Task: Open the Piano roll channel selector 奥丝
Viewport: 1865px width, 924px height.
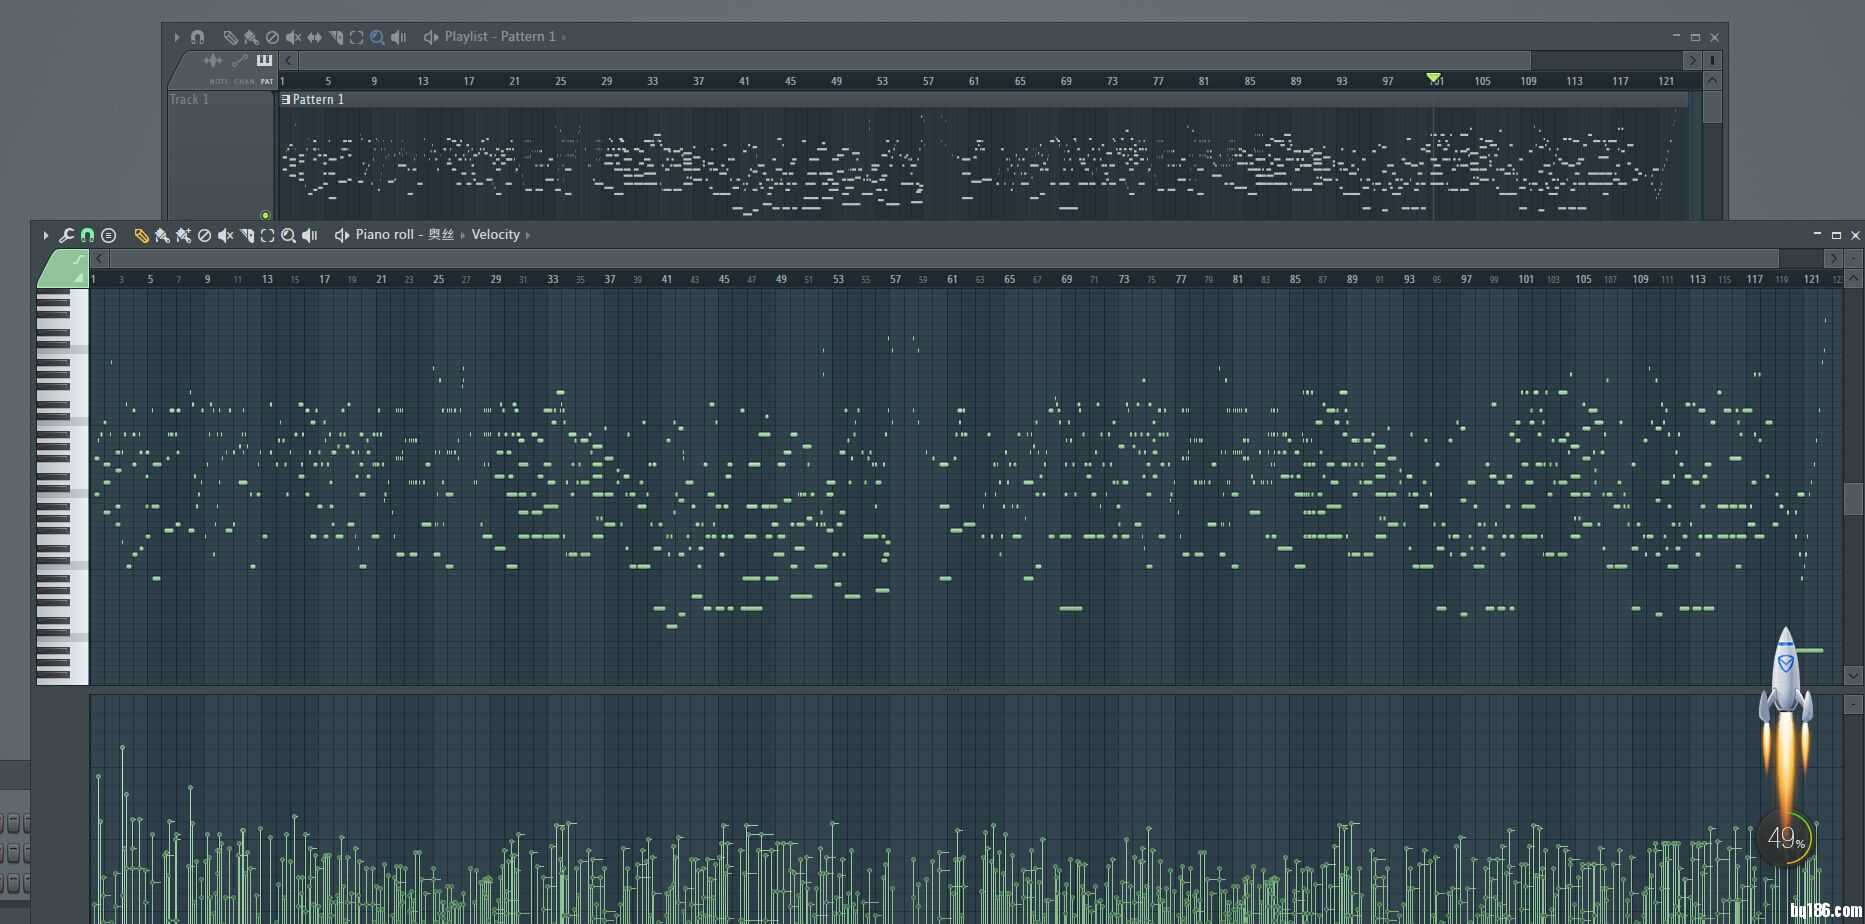Action: click(x=441, y=235)
